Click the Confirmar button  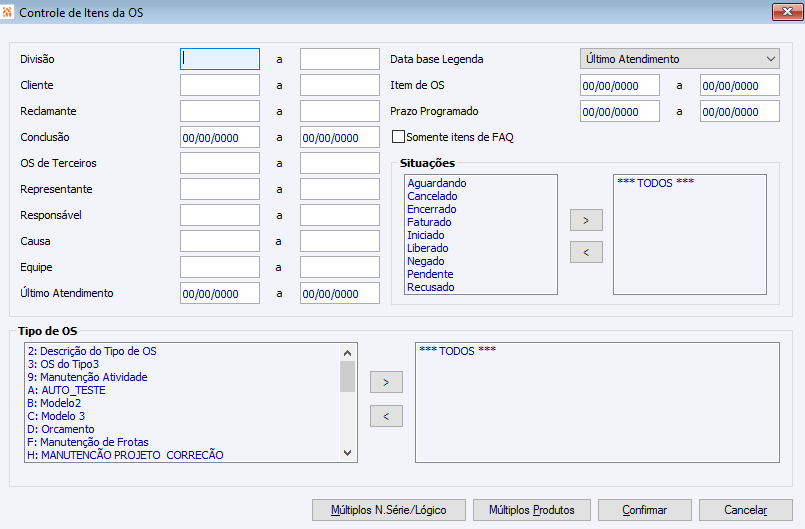coord(644,510)
